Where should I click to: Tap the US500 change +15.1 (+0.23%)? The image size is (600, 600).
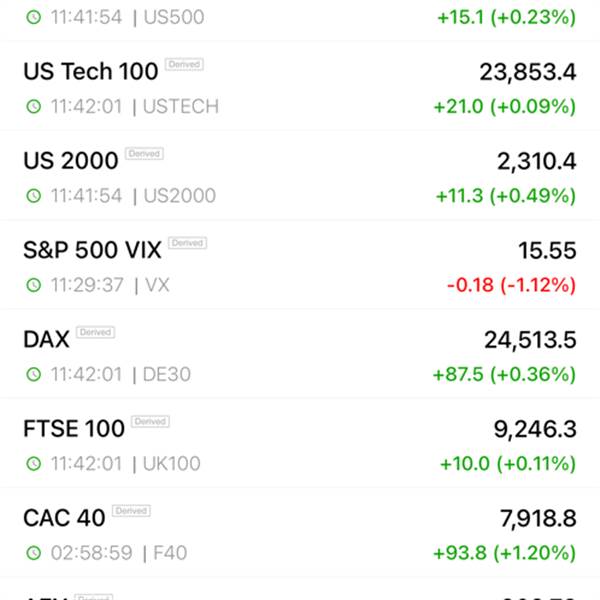coord(507,17)
